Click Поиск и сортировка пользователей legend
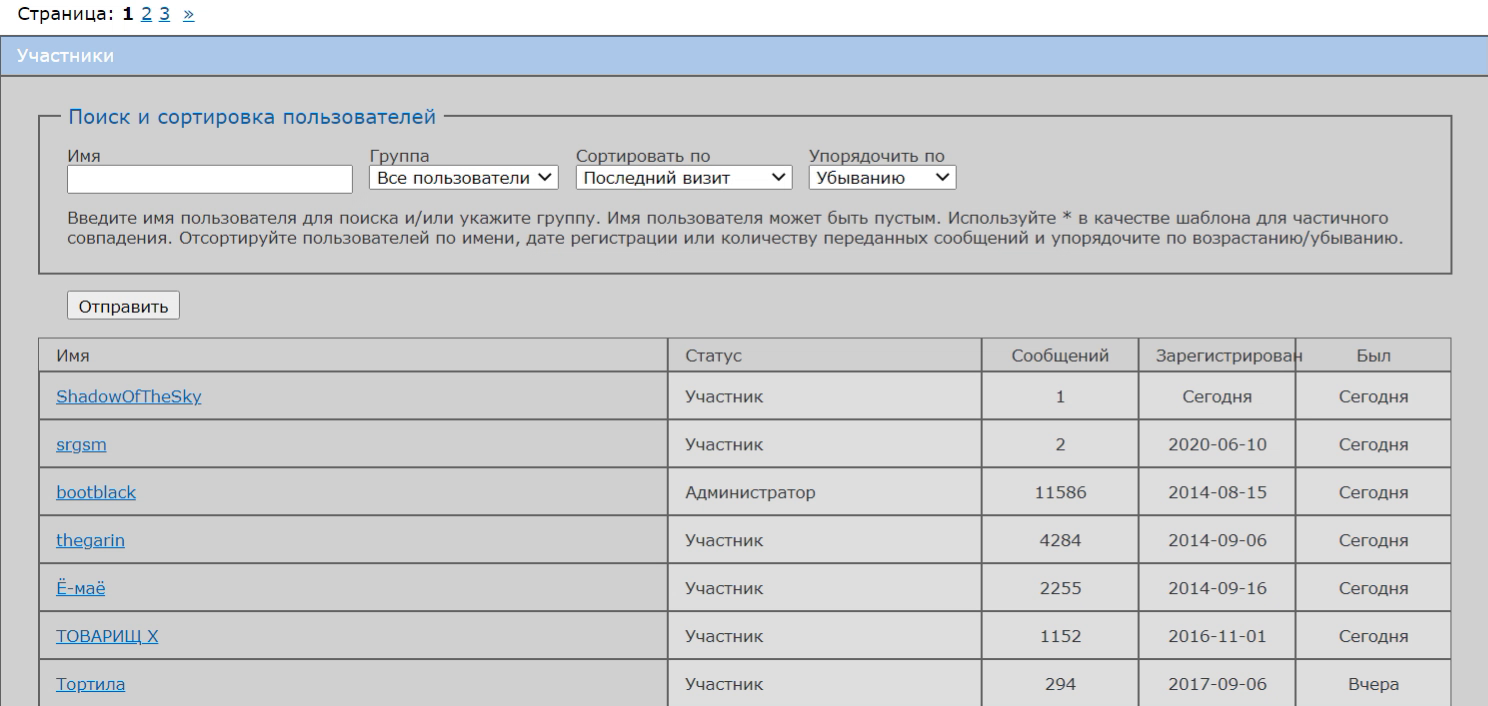Image resolution: width=1488 pixels, height=706 pixels. coord(252,117)
